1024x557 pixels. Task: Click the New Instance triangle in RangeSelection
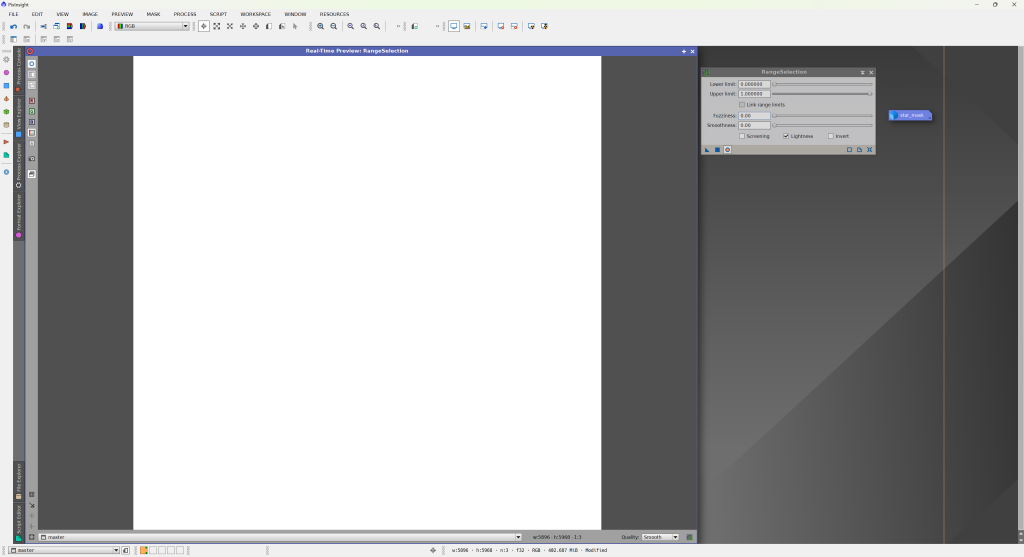[707, 150]
